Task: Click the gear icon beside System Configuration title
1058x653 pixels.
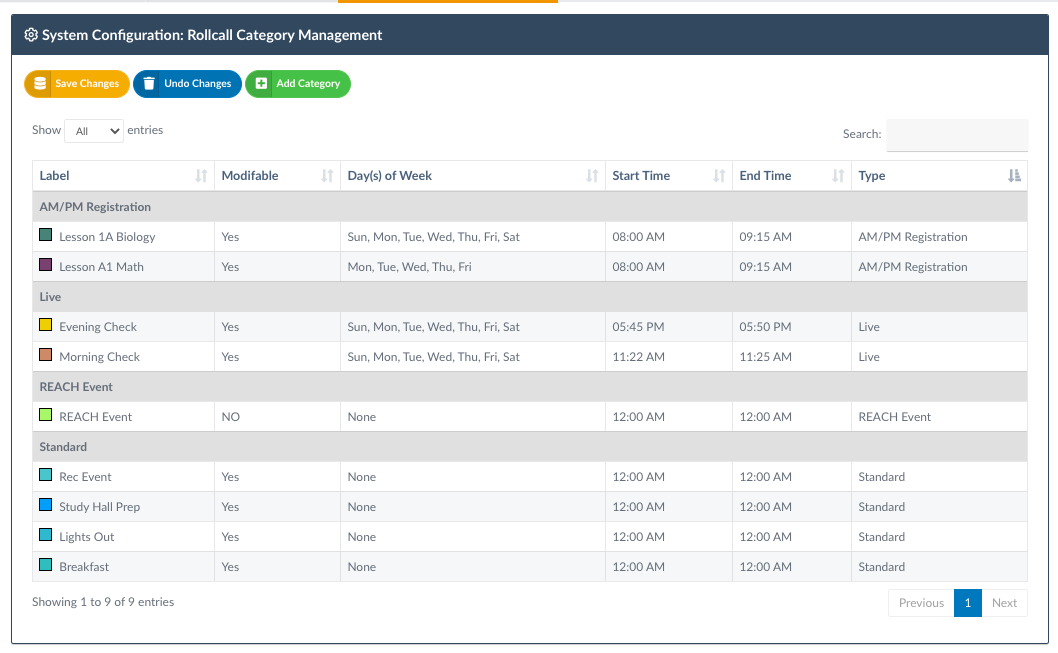Action: pos(31,35)
